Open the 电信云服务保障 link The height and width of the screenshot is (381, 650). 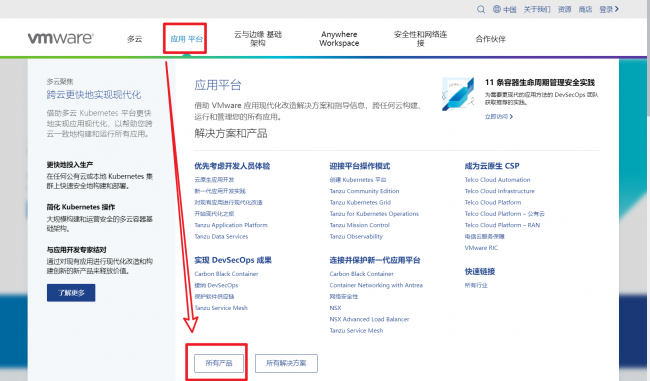click(485, 236)
